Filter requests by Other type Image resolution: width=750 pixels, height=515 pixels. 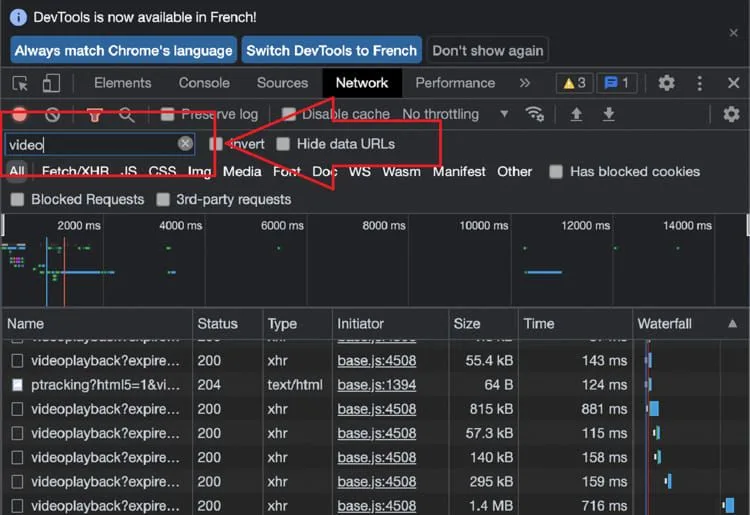coord(514,172)
